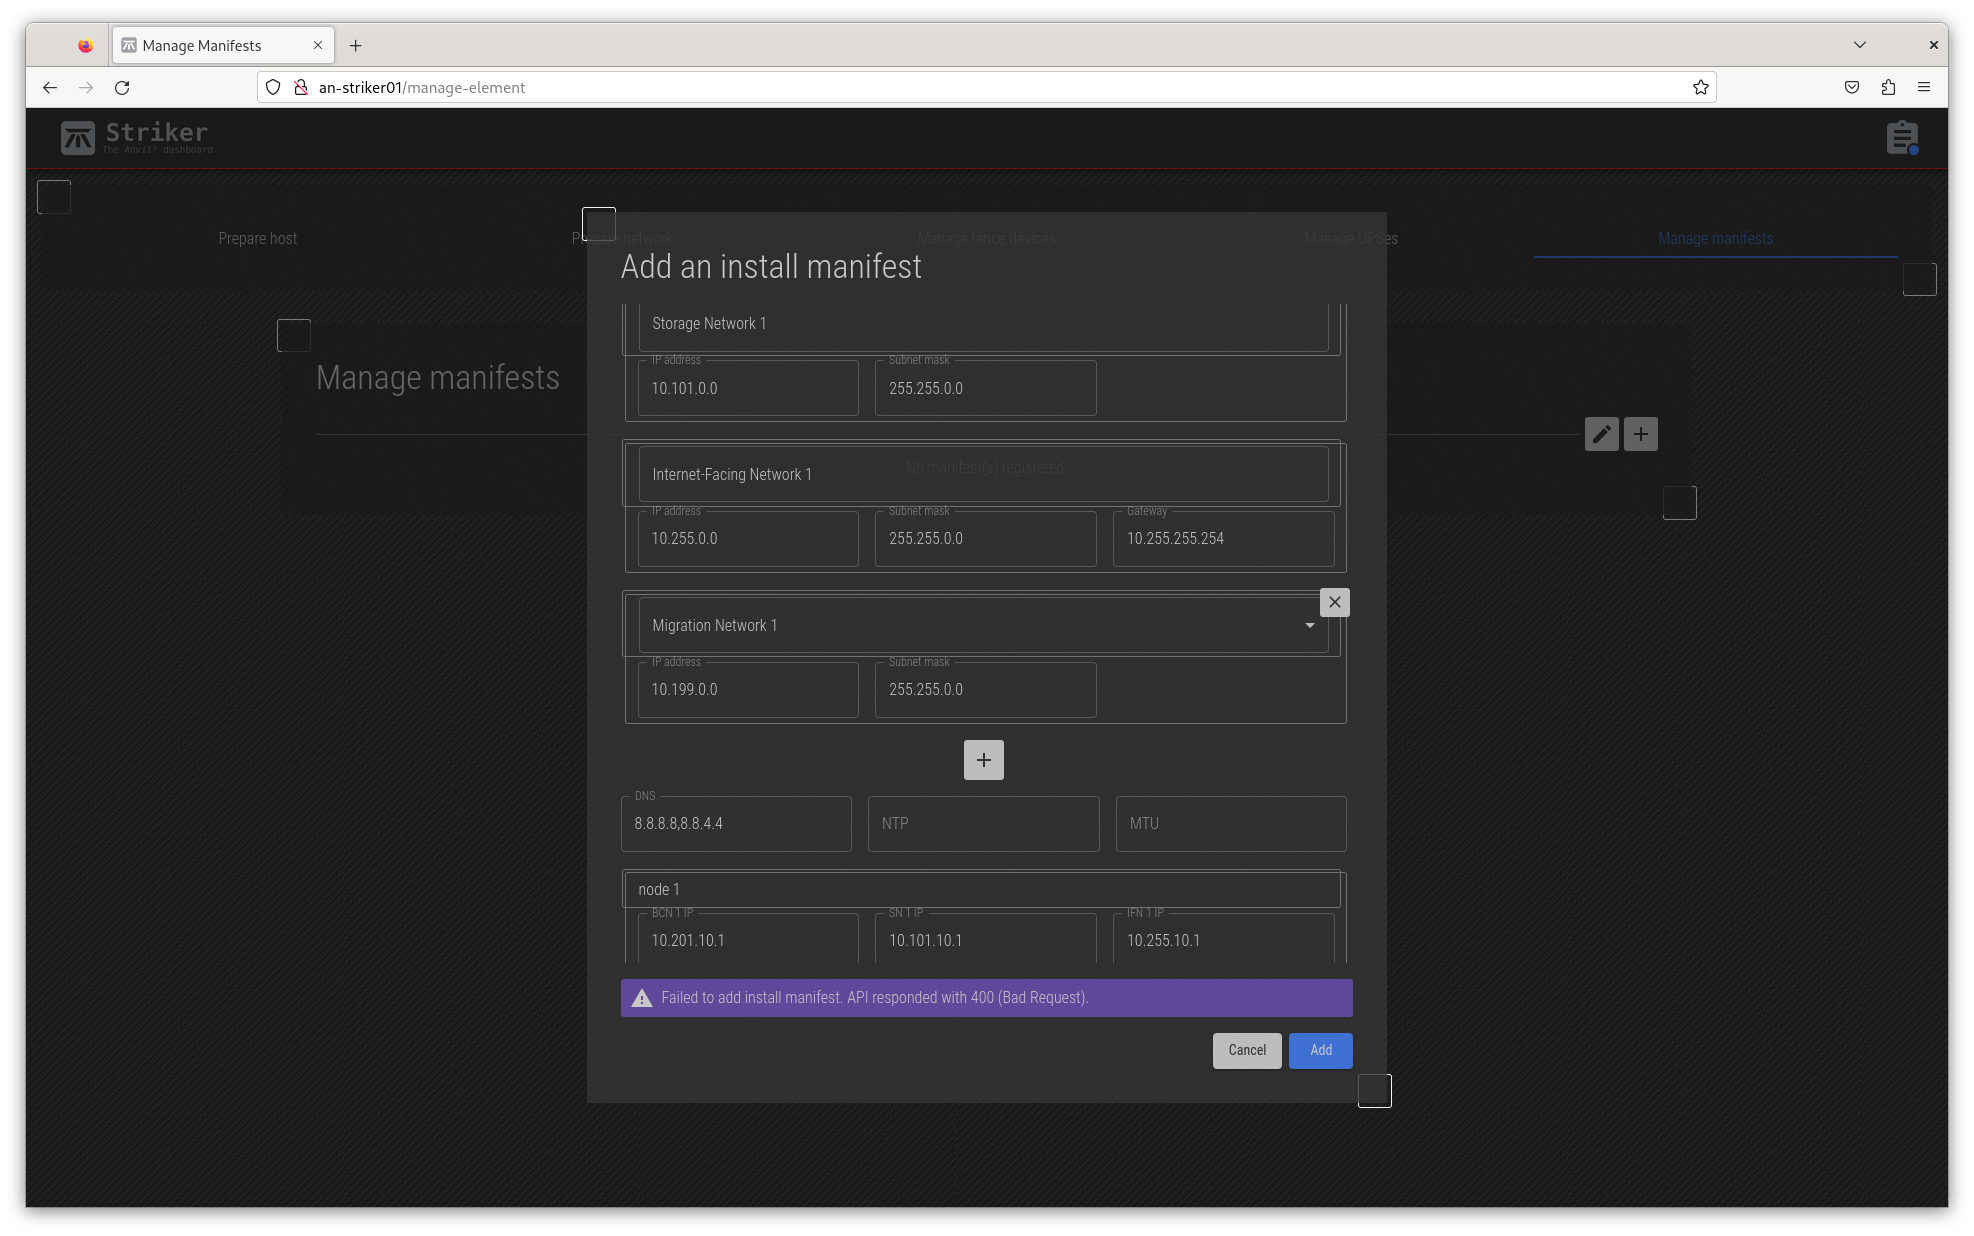Open the jobs clipboard icon in header
This screenshot has width=1974, height=1236.
[1902, 138]
